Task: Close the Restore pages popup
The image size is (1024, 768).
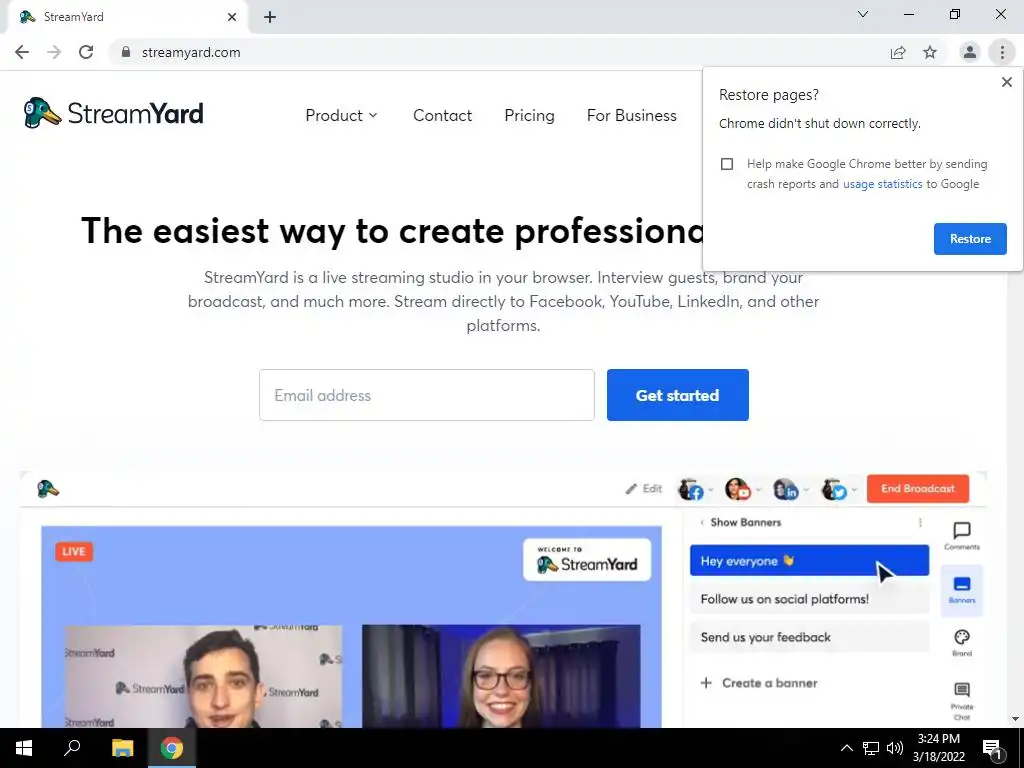Action: (1006, 82)
